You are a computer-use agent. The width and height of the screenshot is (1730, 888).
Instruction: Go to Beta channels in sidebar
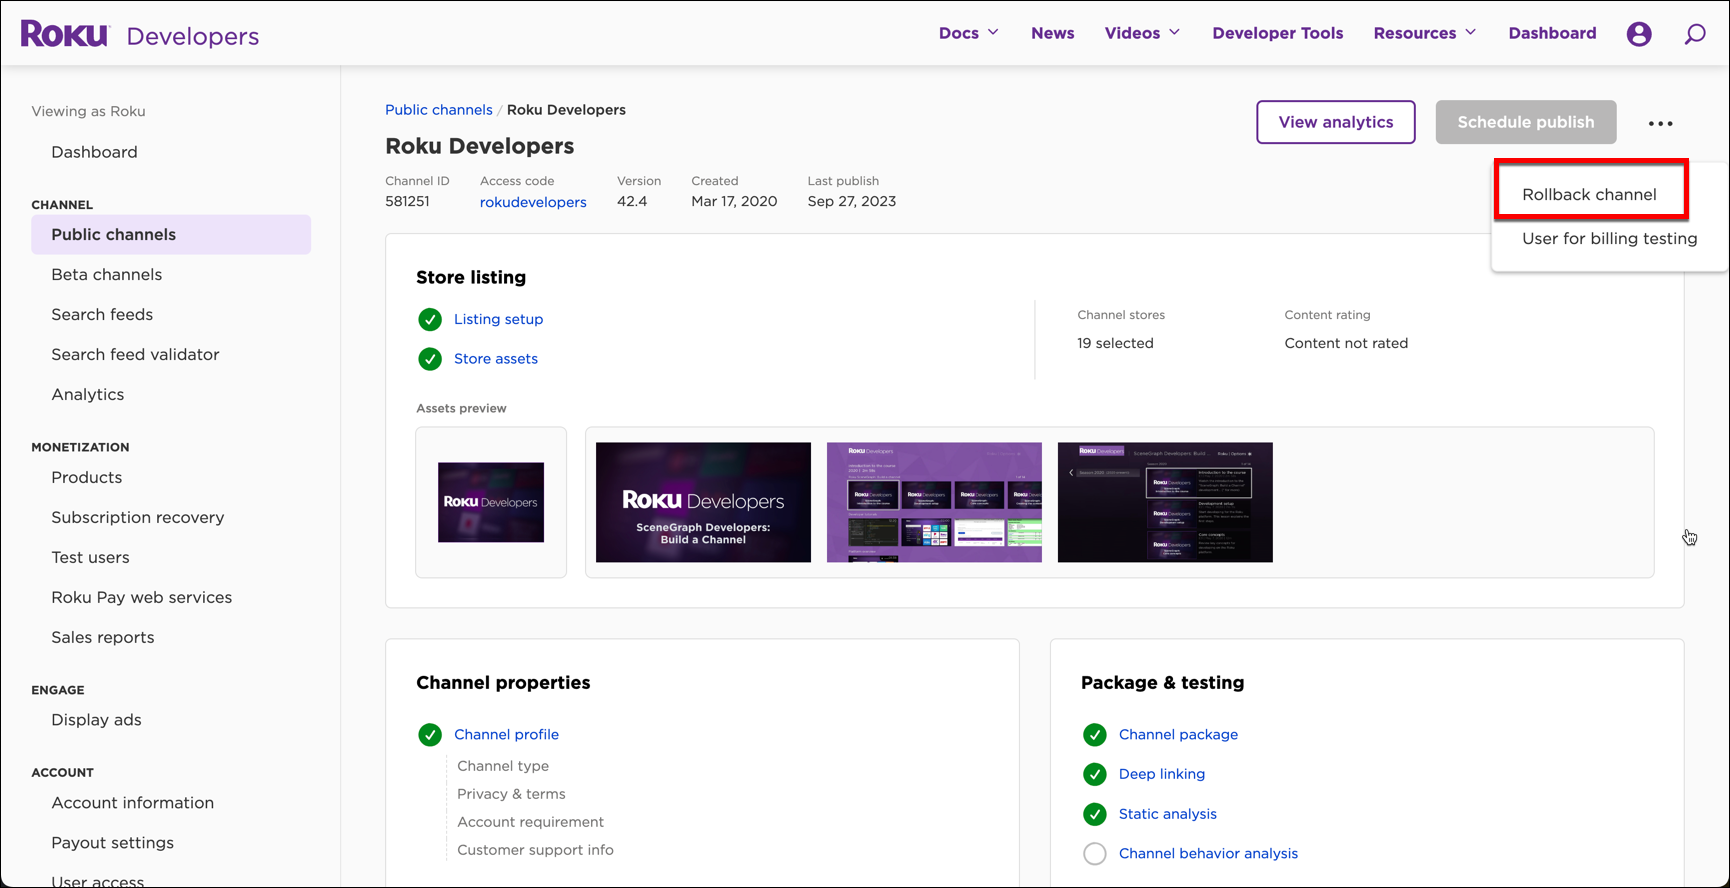(x=107, y=274)
